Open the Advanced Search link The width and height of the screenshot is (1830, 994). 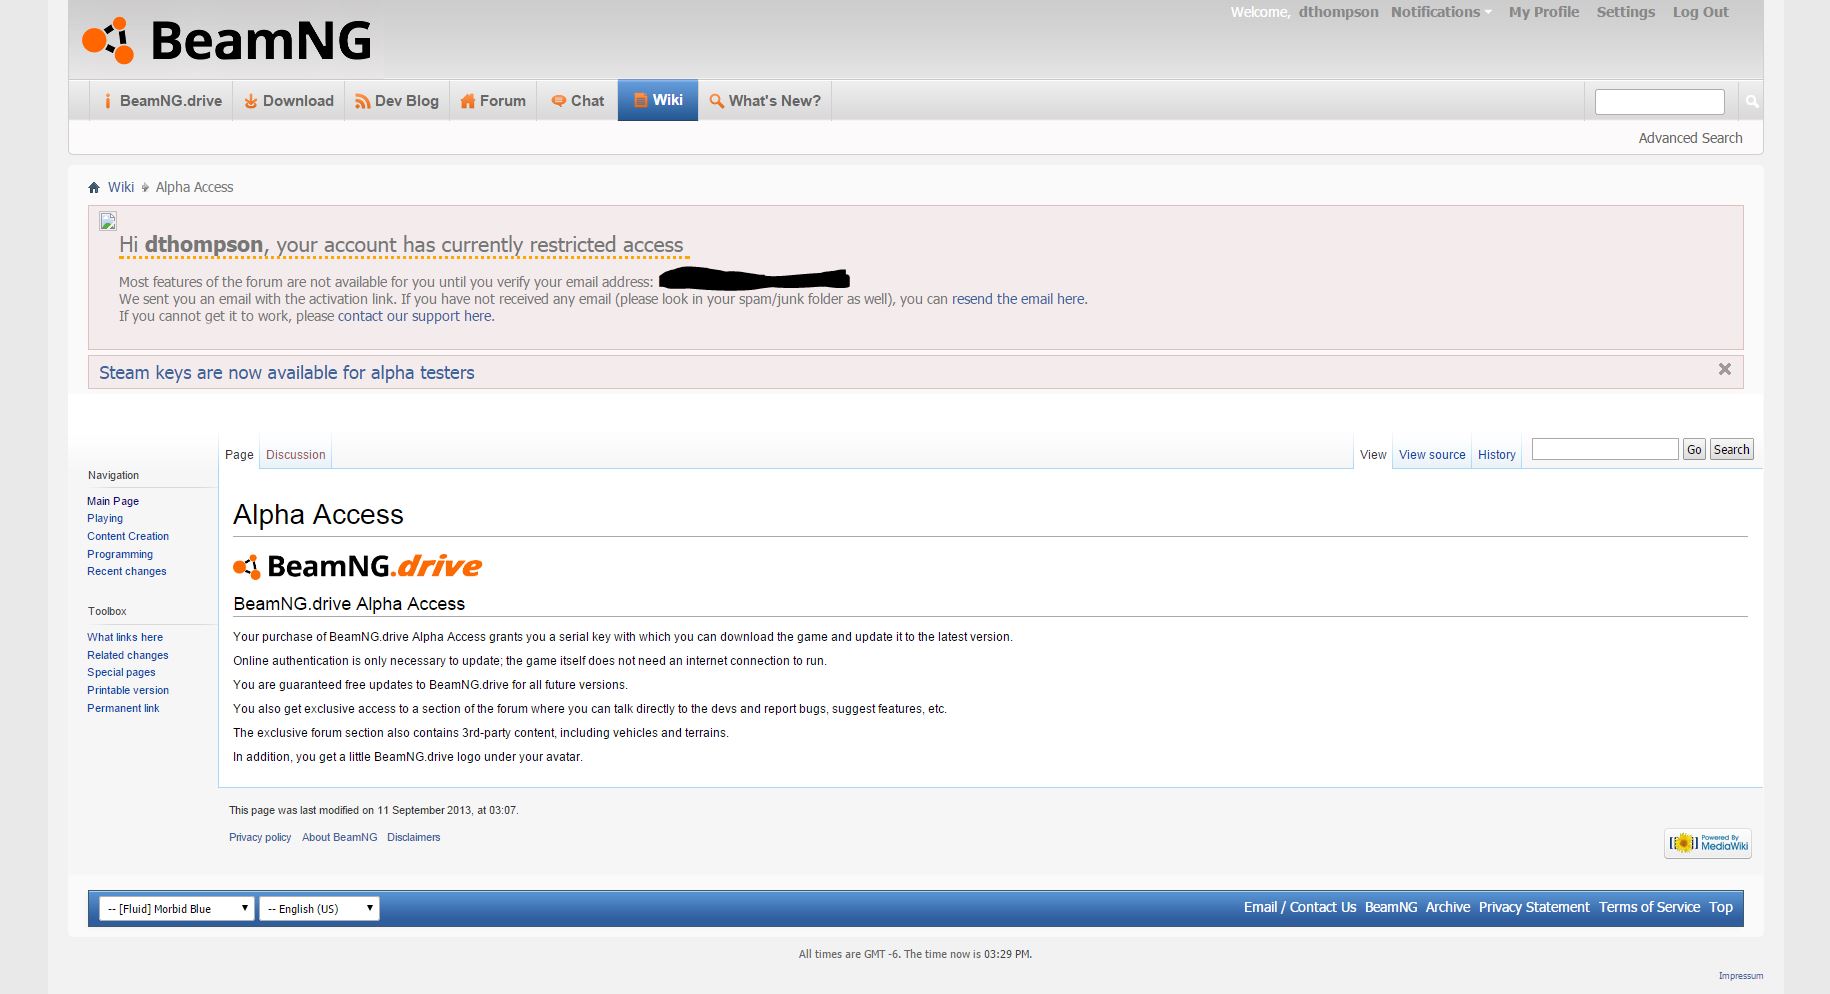[x=1690, y=138]
